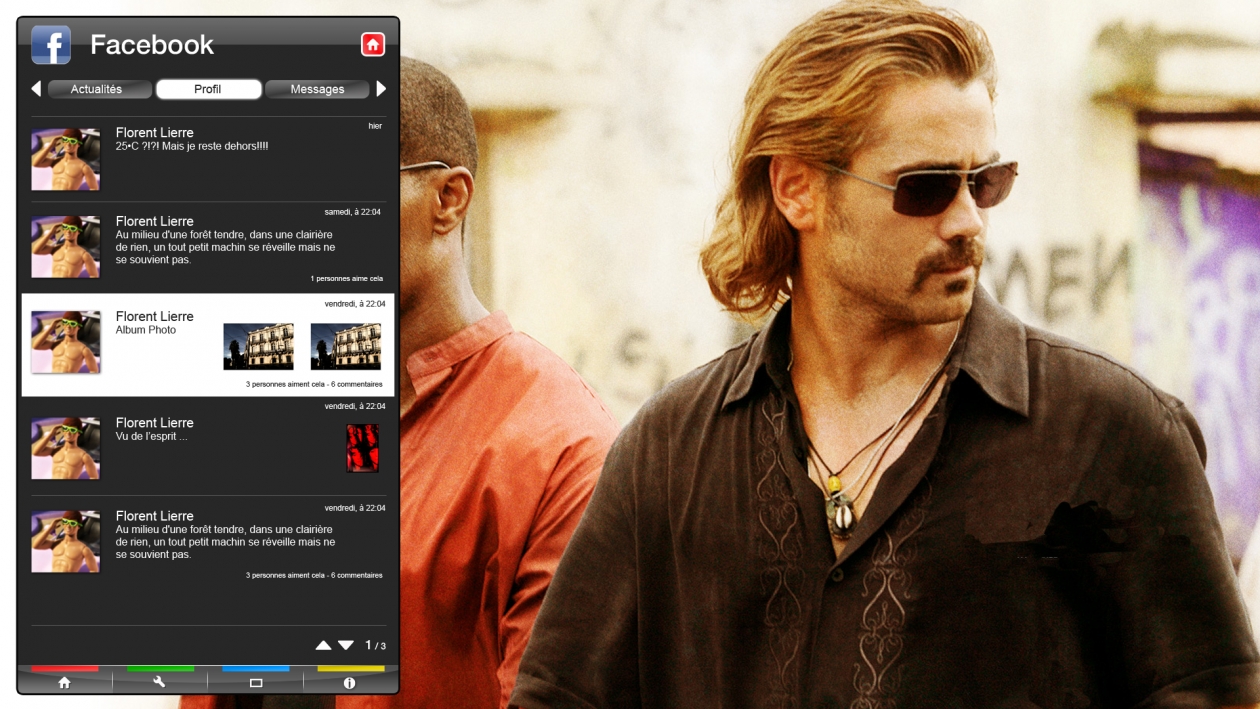Open the info icon in bottom bar
This screenshot has width=1260, height=709.
(x=349, y=683)
